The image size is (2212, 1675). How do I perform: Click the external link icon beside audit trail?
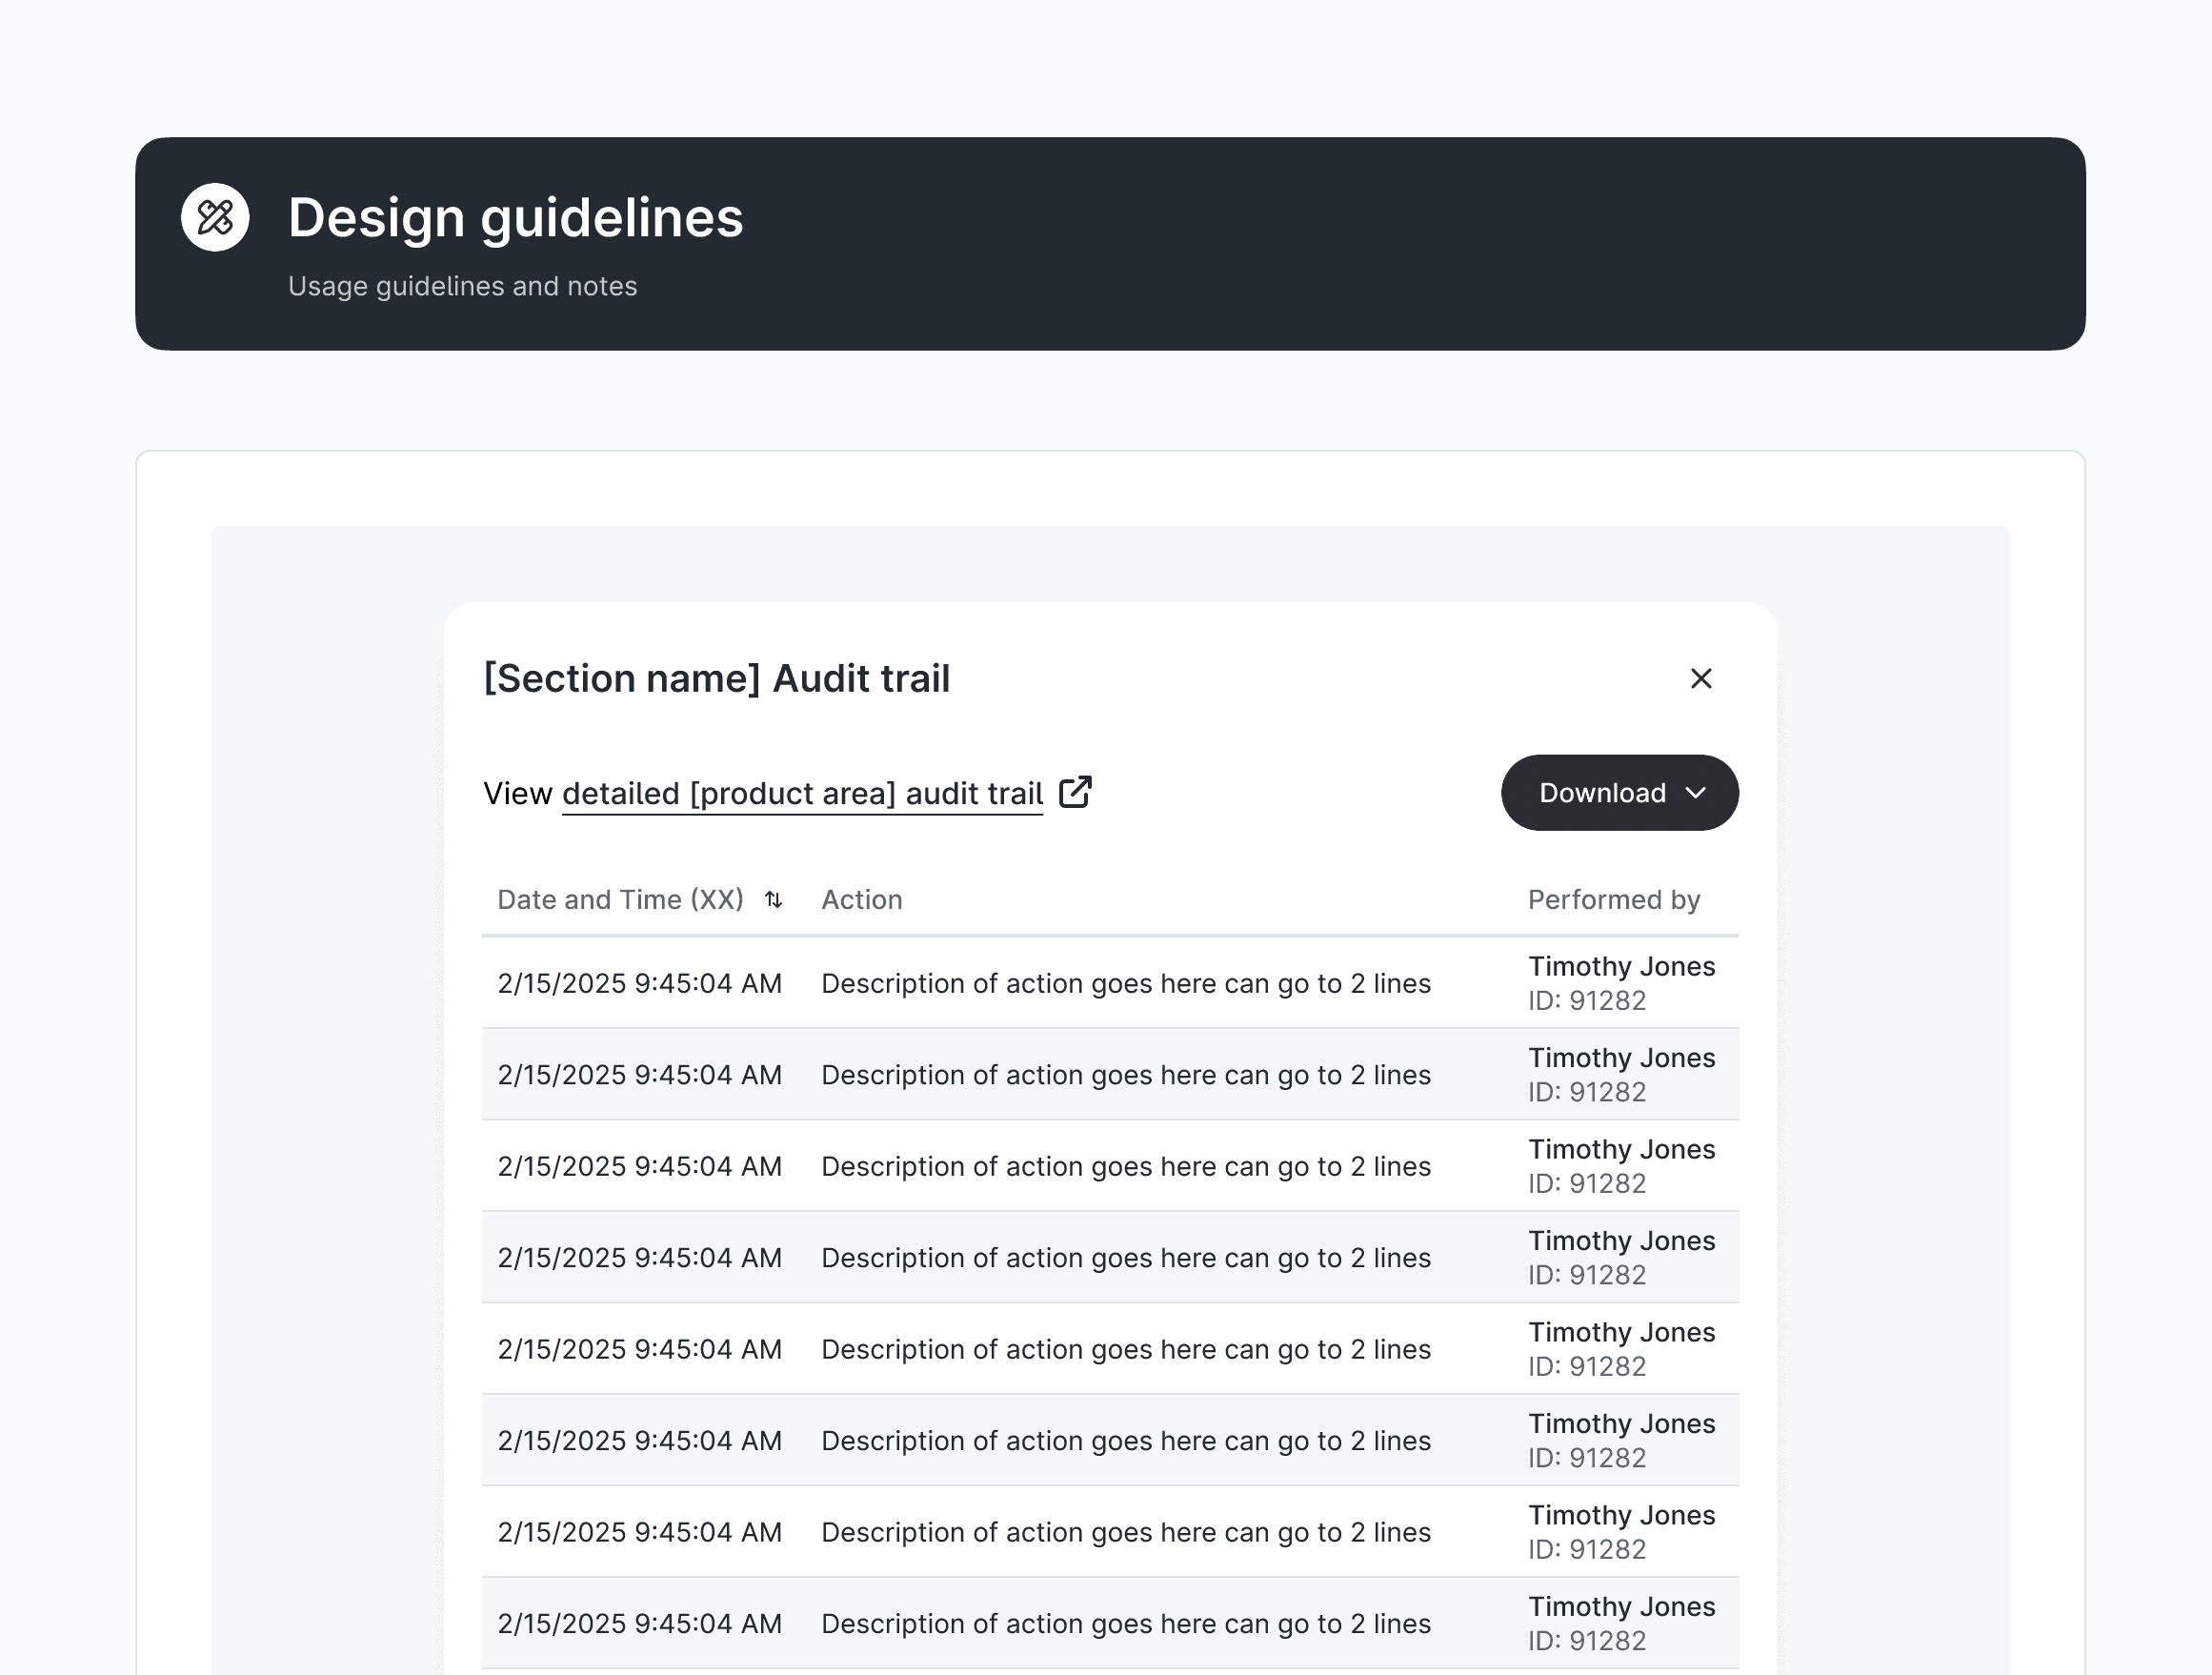pos(1075,792)
